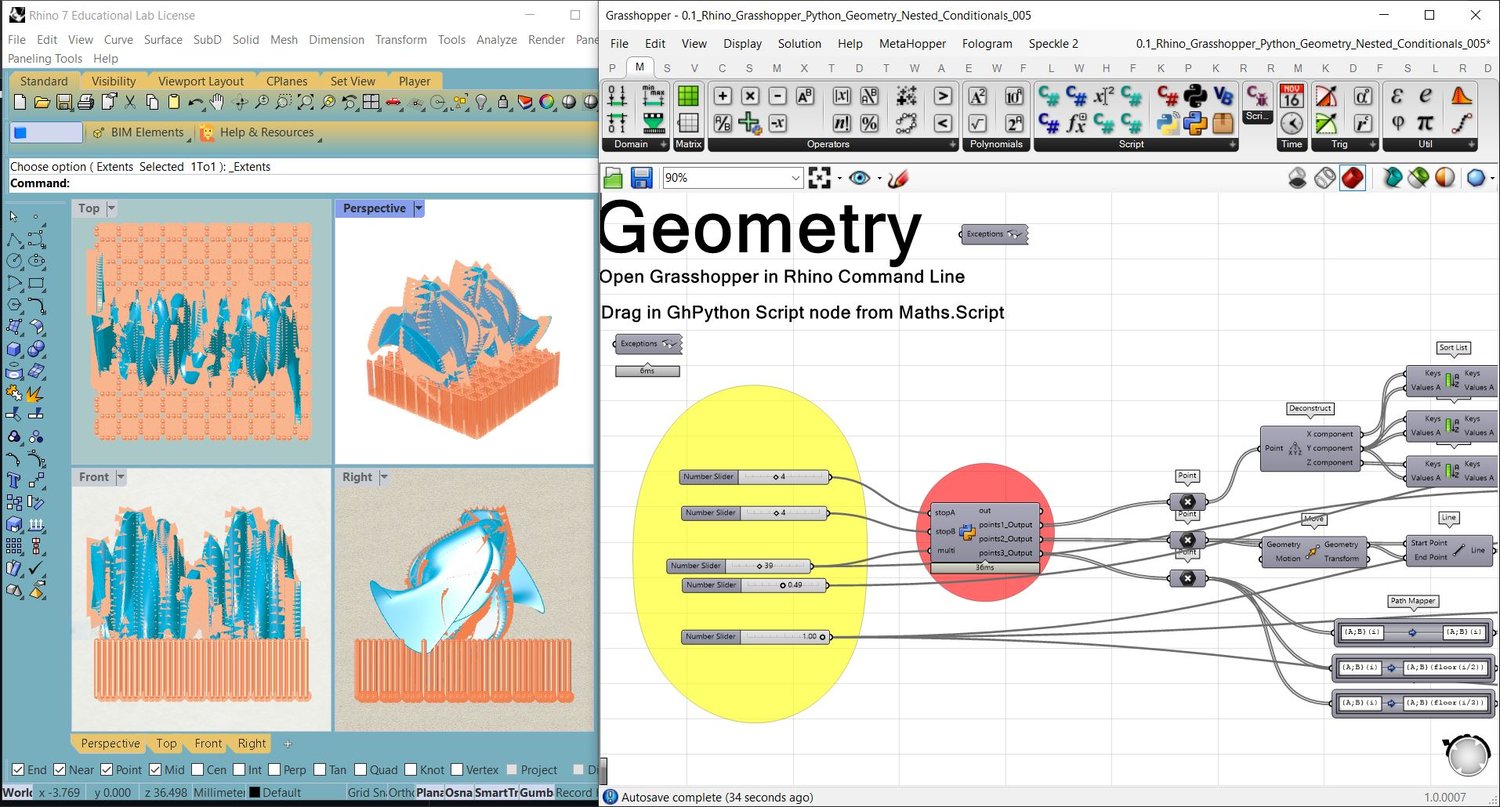Click the Grasshopper Save blue floppy icon
Viewport: 1500px width, 807px height.
point(641,177)
